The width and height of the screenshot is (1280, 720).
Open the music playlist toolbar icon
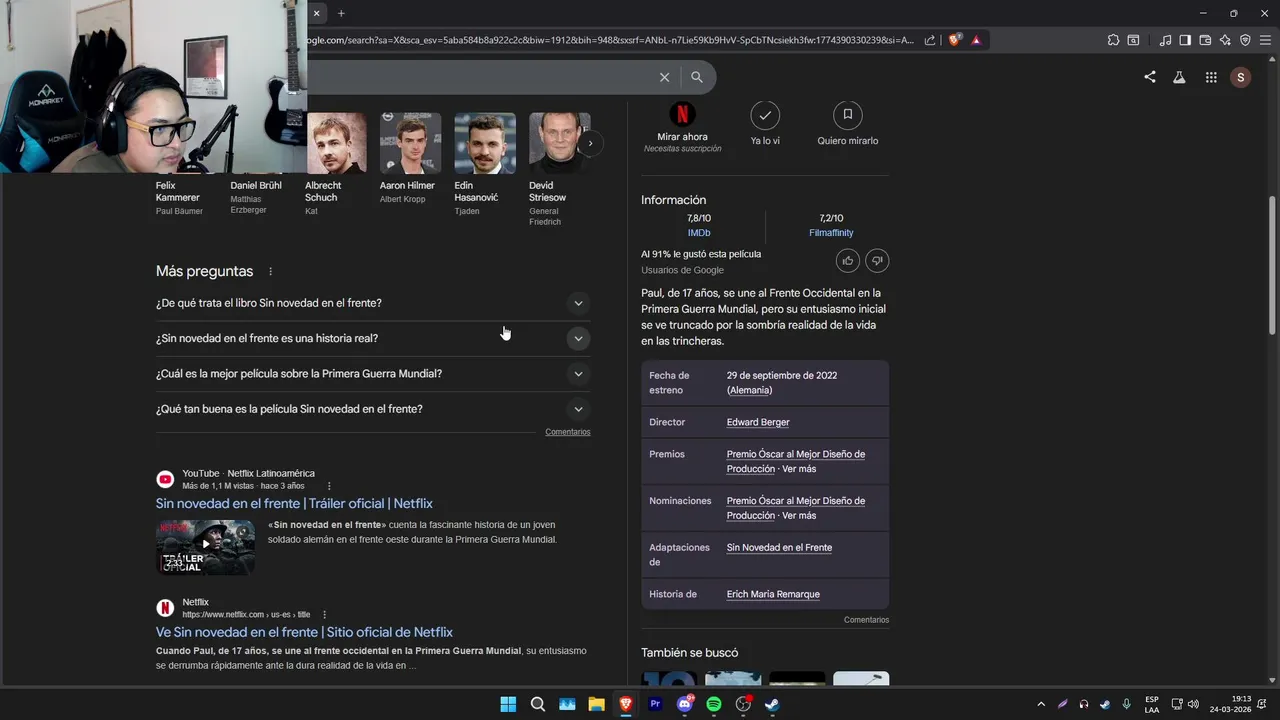pos(1165,40)
